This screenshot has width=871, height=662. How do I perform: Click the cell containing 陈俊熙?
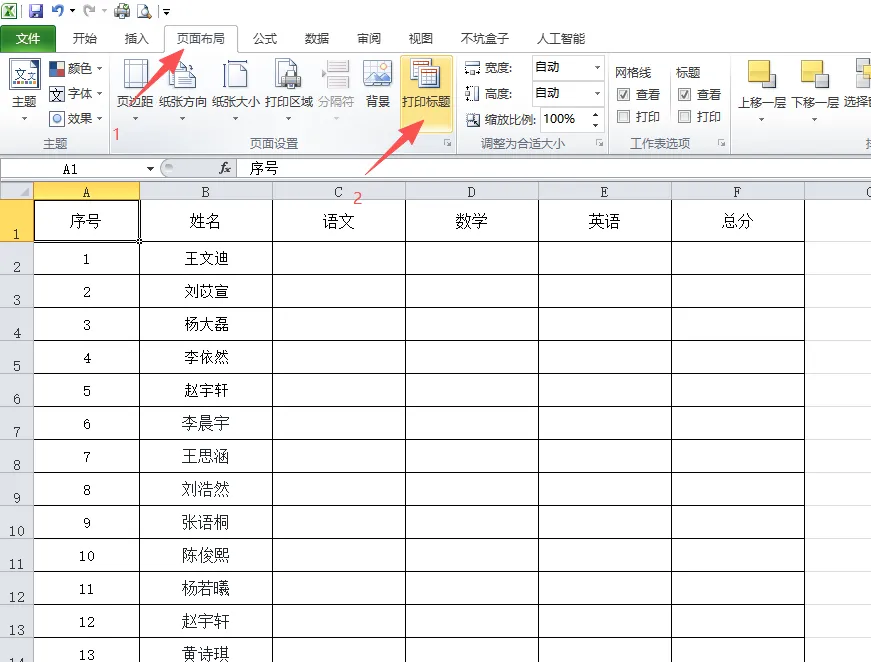[x=206, y=555]
